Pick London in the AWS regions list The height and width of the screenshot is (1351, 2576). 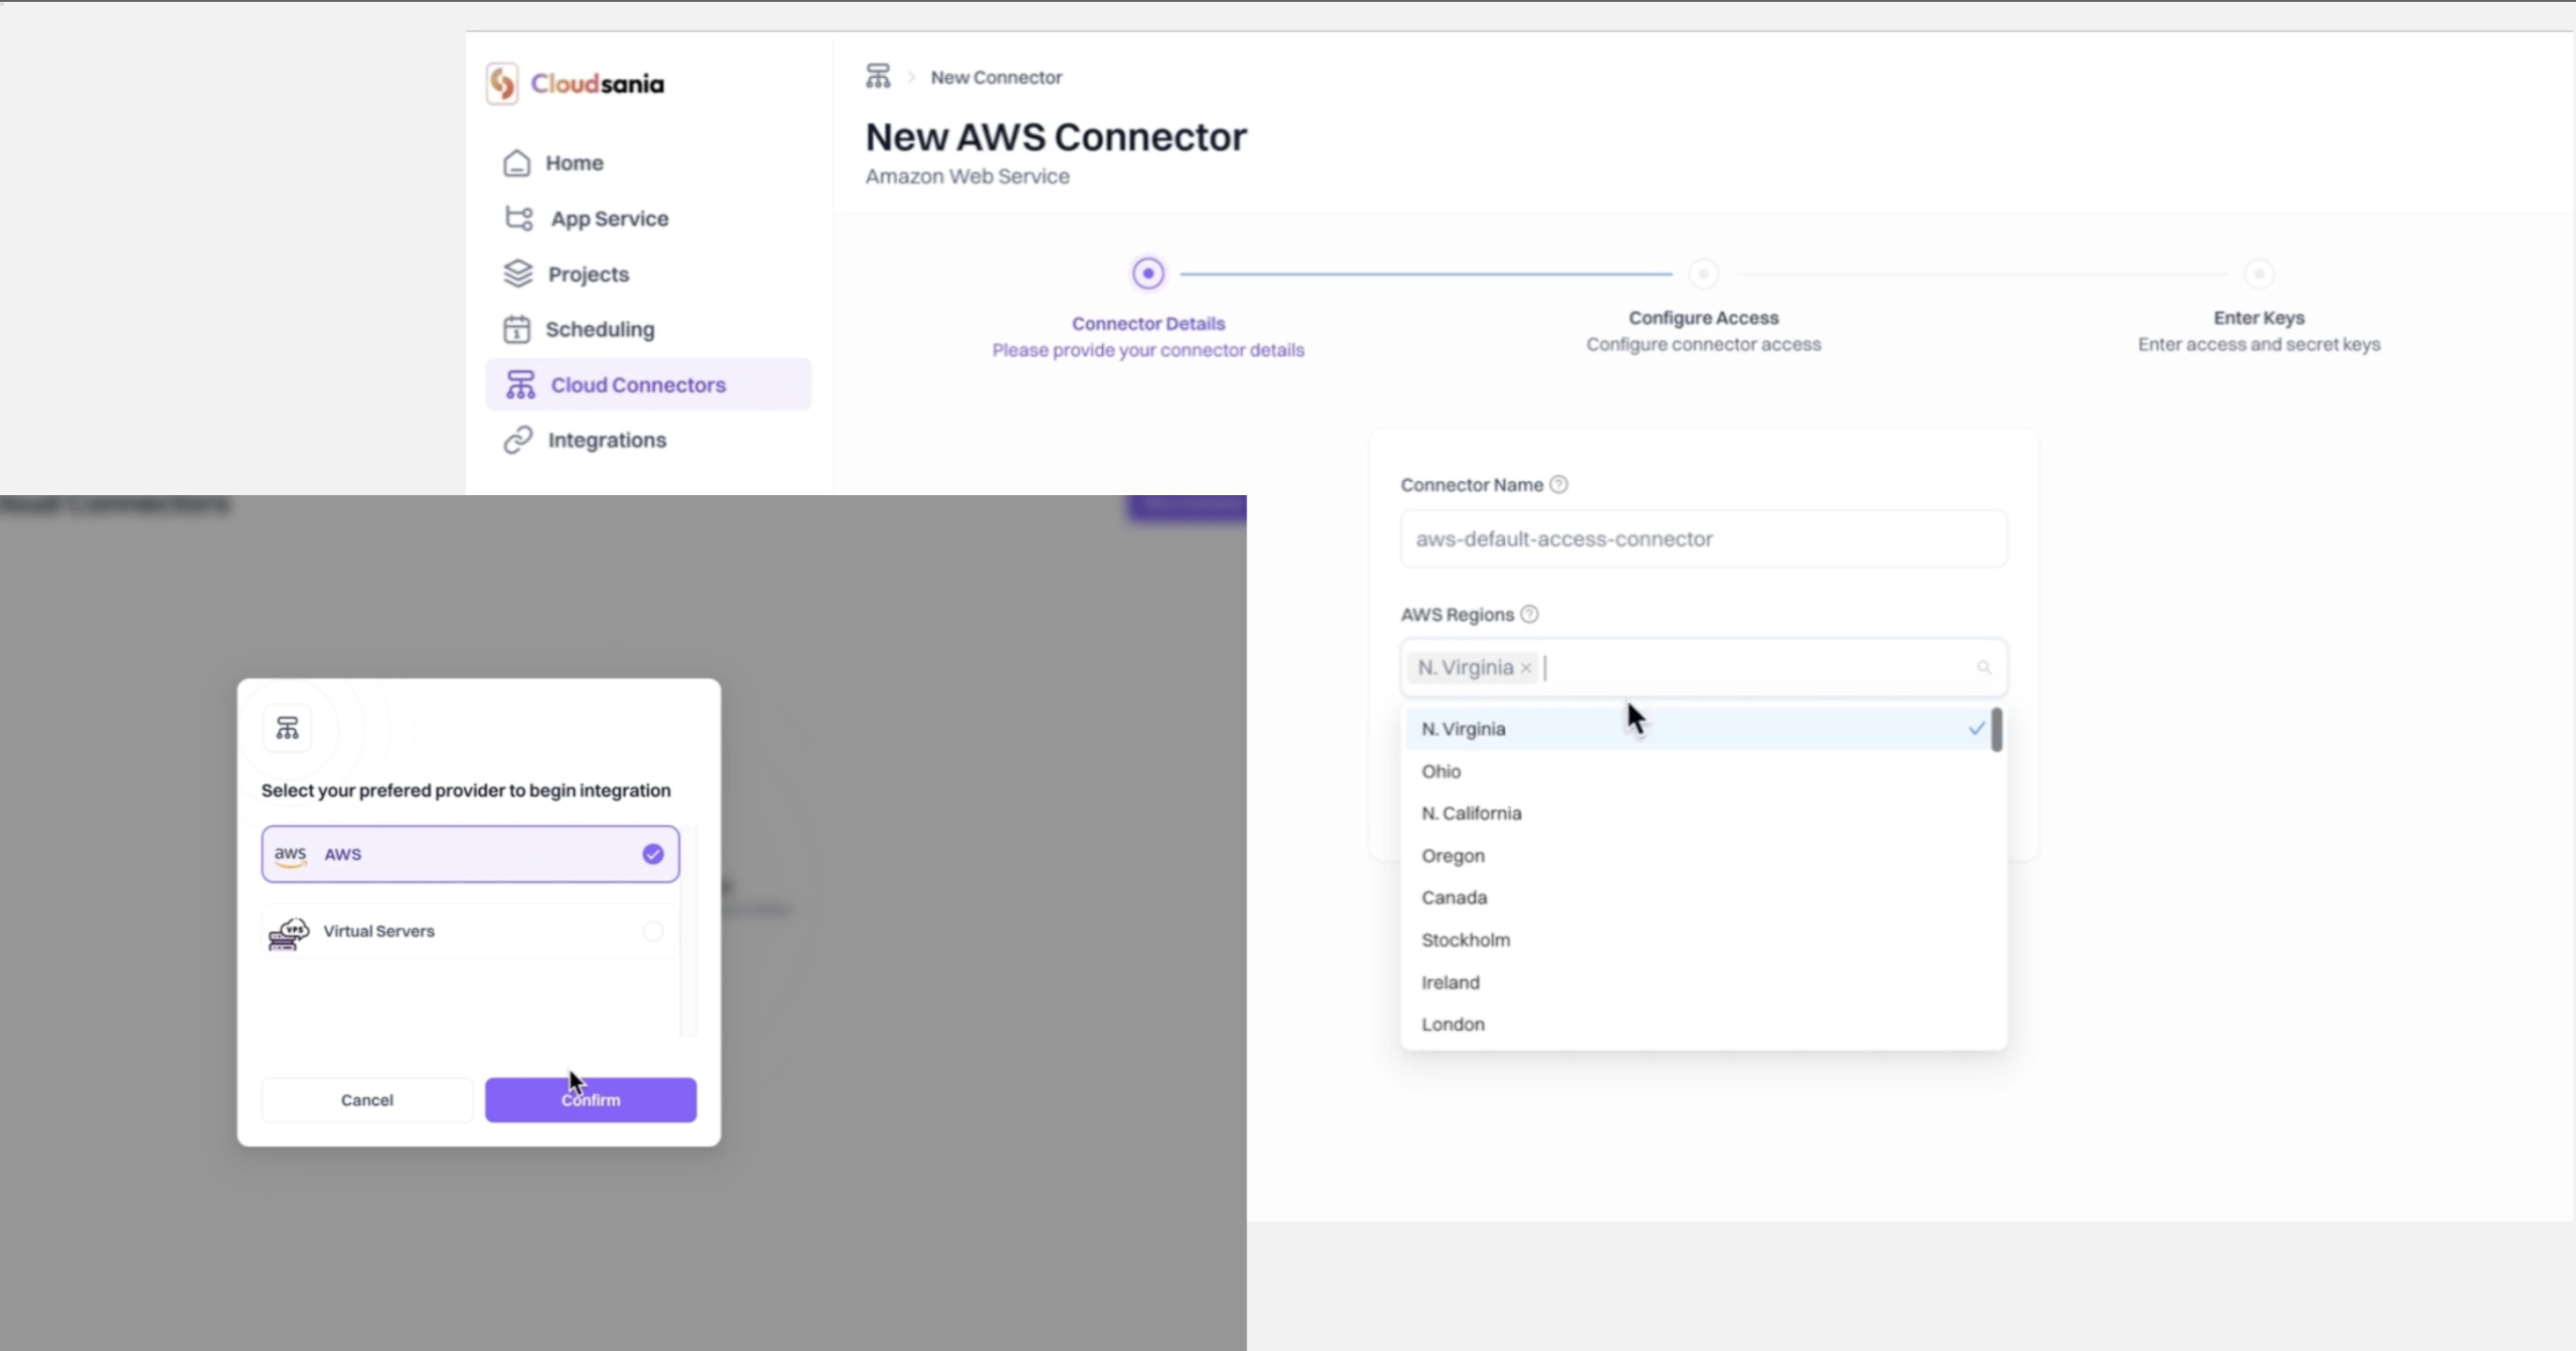[x=1453, y=1024]
